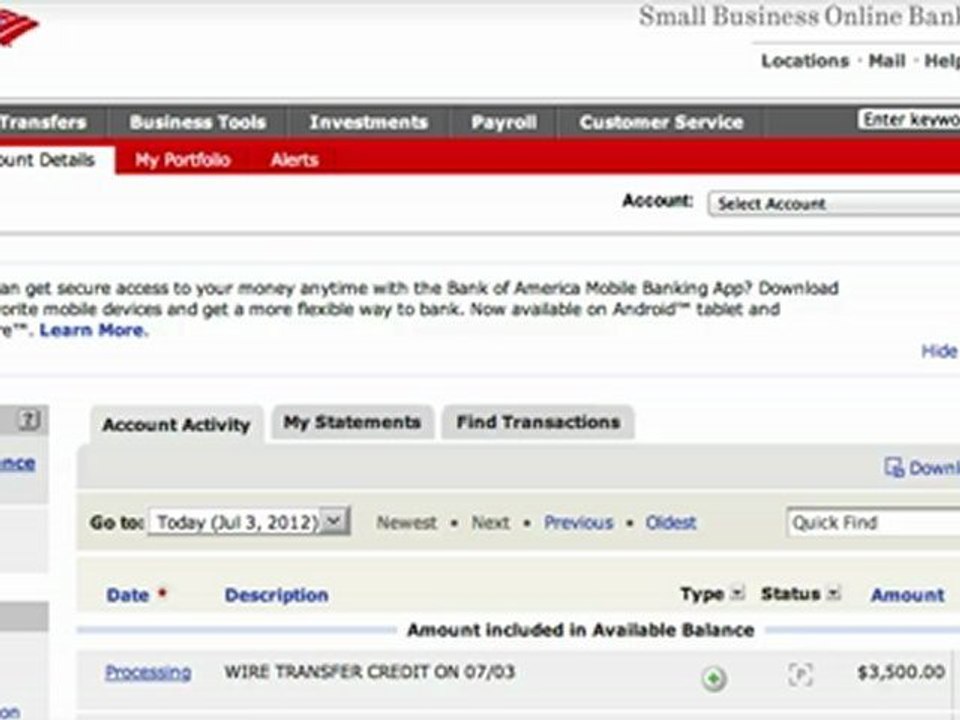Sort by the Date column header
This screenshot has height=720, width=960.
click(127, 594)
